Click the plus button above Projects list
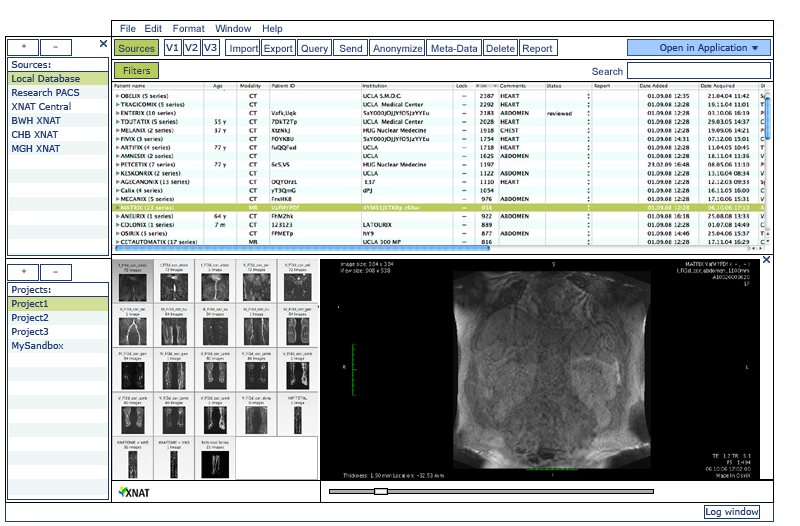800x526 pixels. tap(24, 272)
